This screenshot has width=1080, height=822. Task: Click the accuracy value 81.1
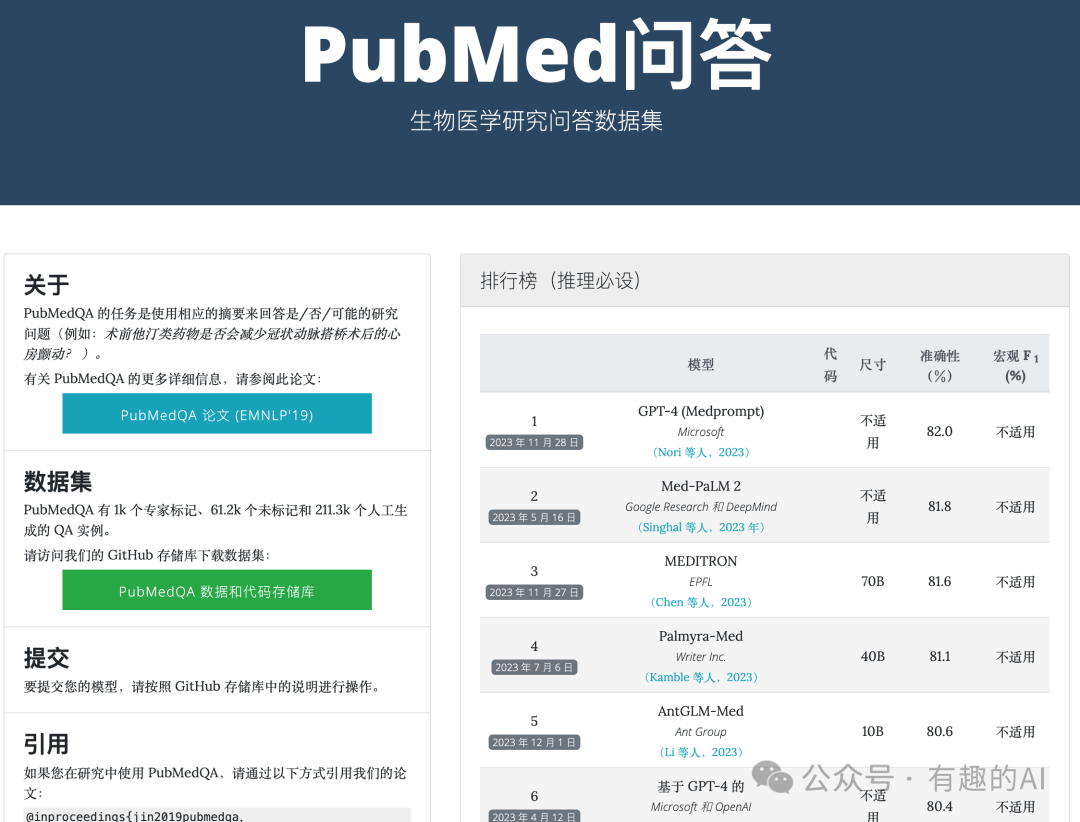pos(939,657)
